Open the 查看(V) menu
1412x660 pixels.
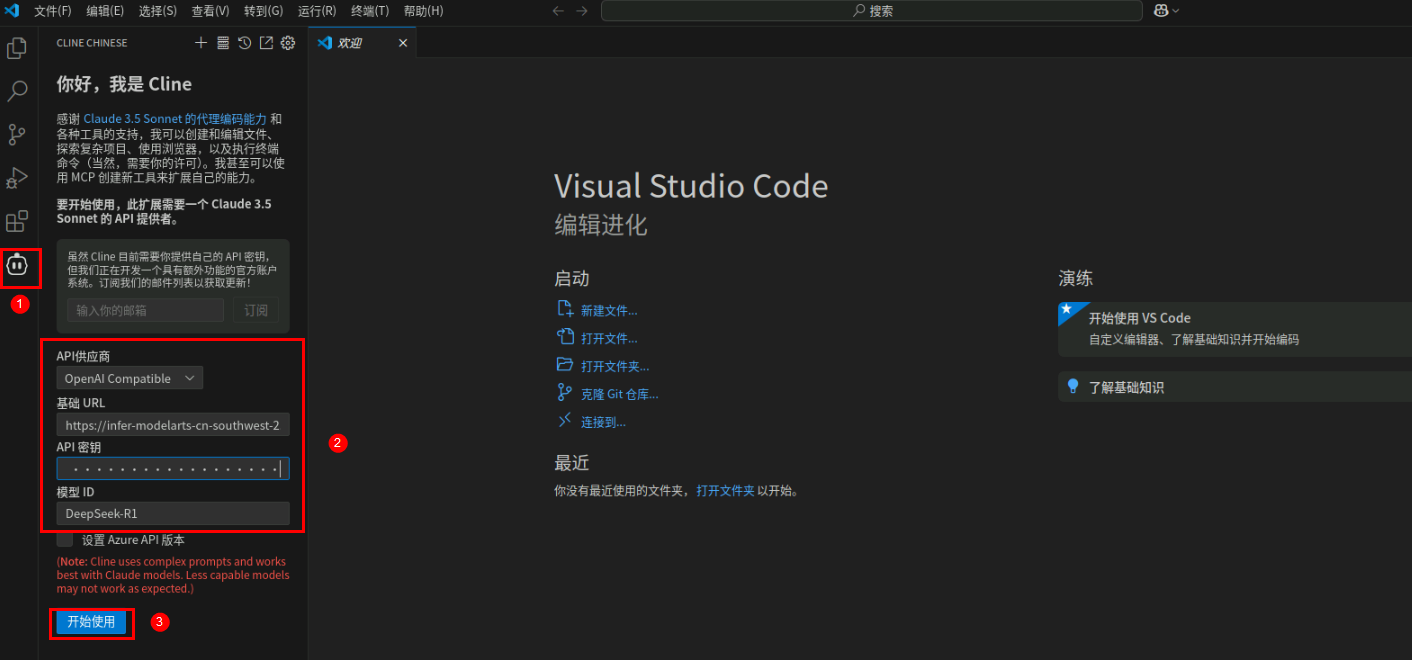click(x=210, y=11)
